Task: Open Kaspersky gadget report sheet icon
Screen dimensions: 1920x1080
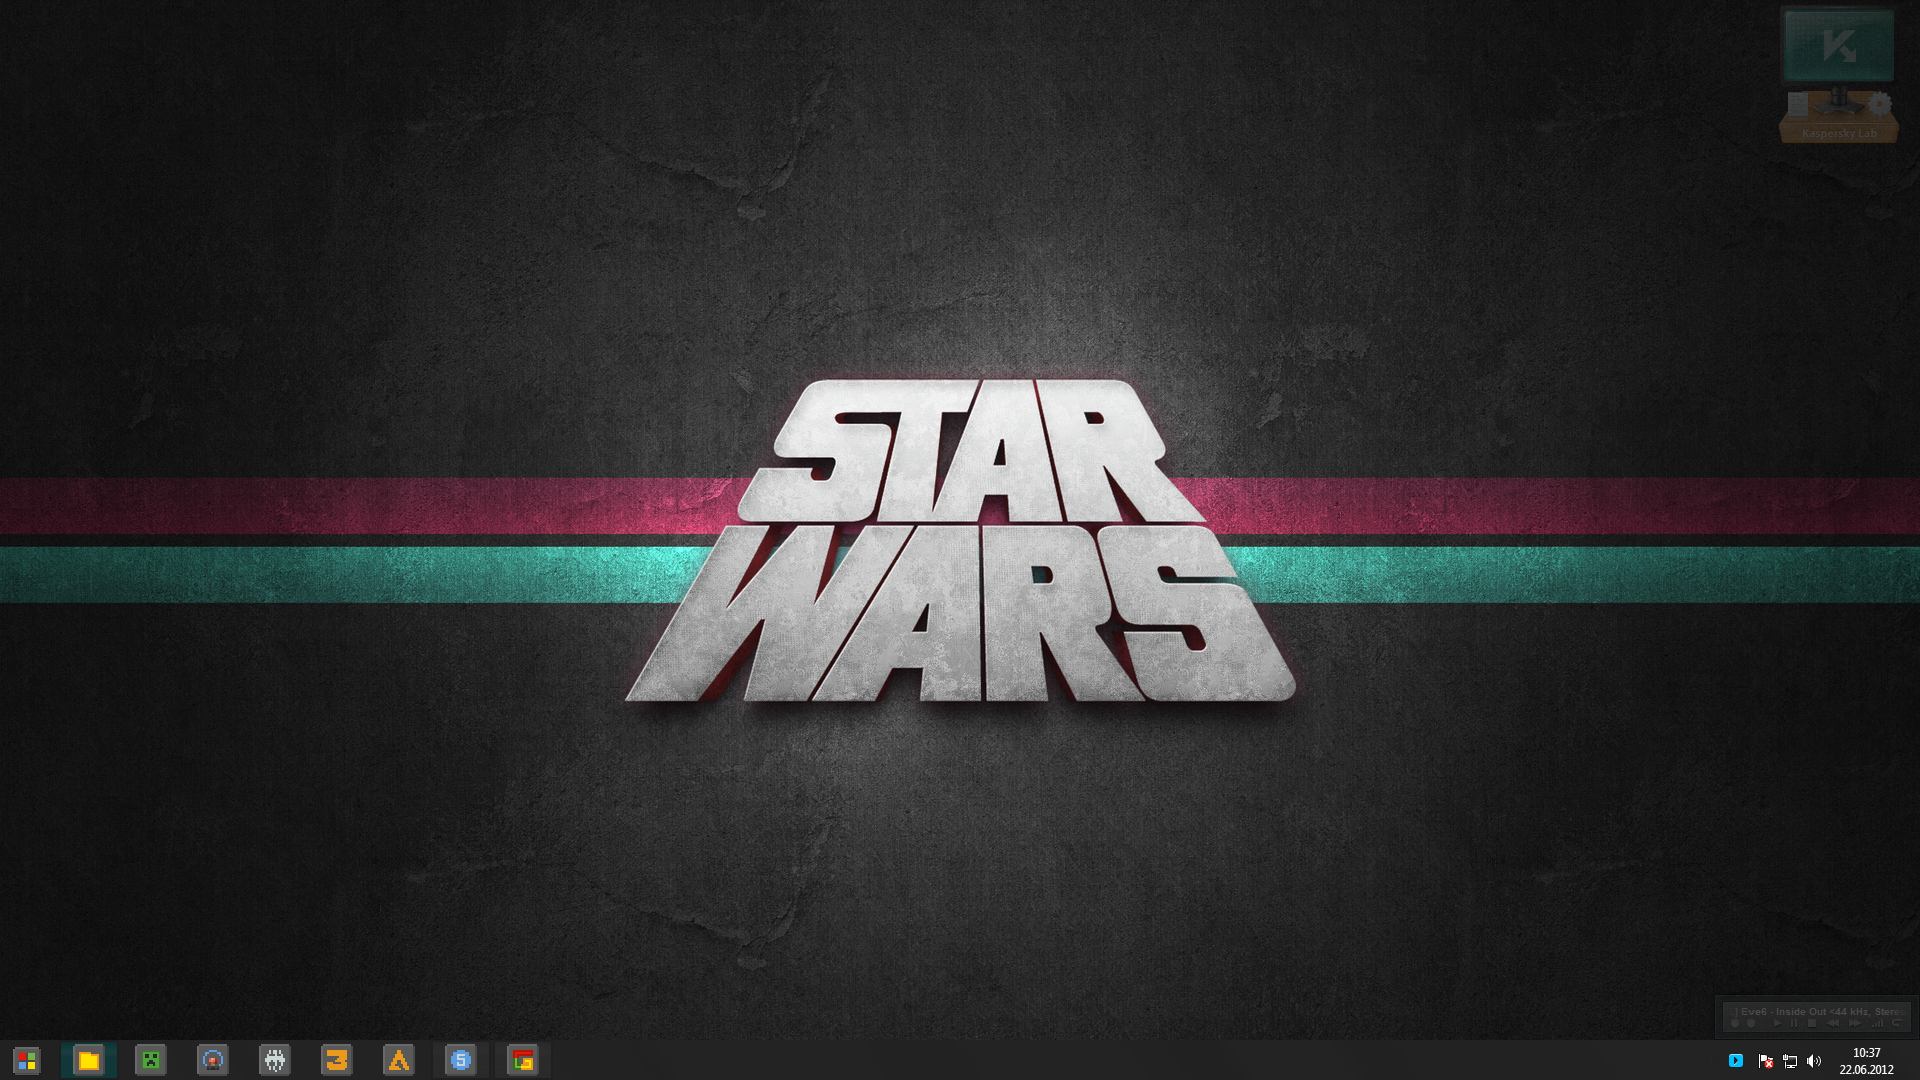Action: [x=1798, y=104]
